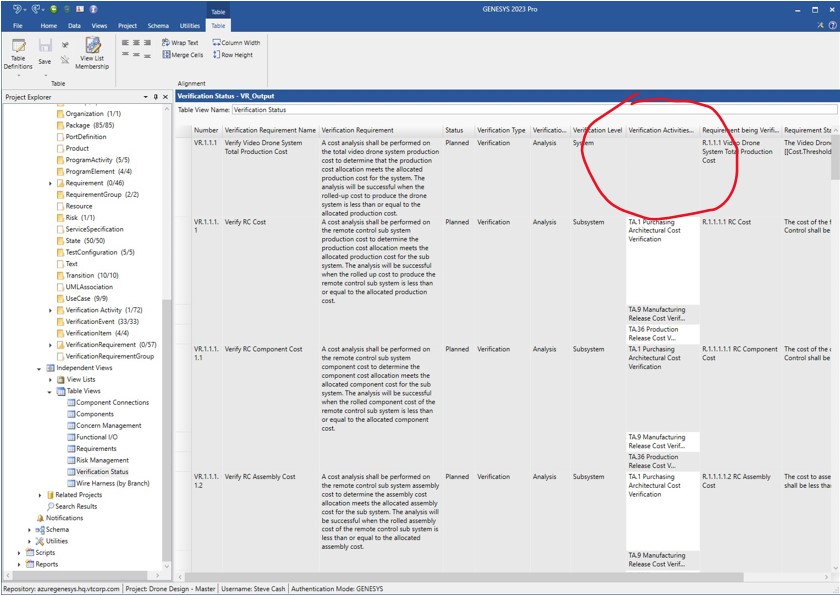This screenshot has width=840, height=596.
Task: Click the Column Width adjustment icon
Action: click(216, 42)
